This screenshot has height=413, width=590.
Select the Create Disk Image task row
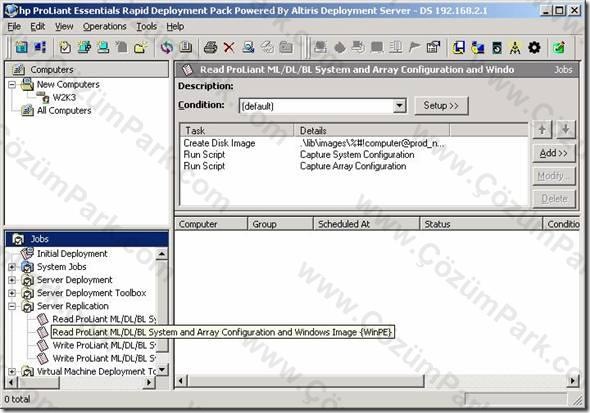click(353, 143)
